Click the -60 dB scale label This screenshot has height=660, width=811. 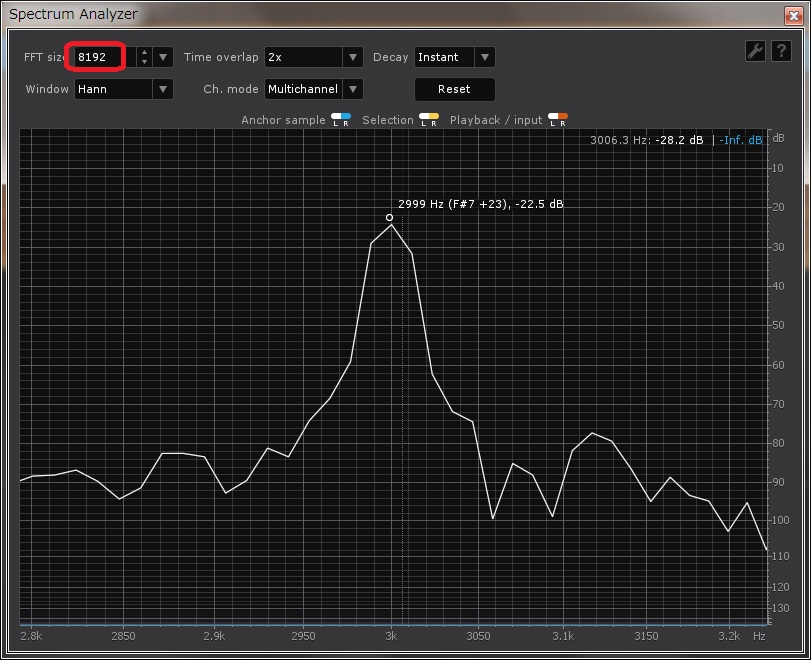pyautogui.click(x=776, y=365)
